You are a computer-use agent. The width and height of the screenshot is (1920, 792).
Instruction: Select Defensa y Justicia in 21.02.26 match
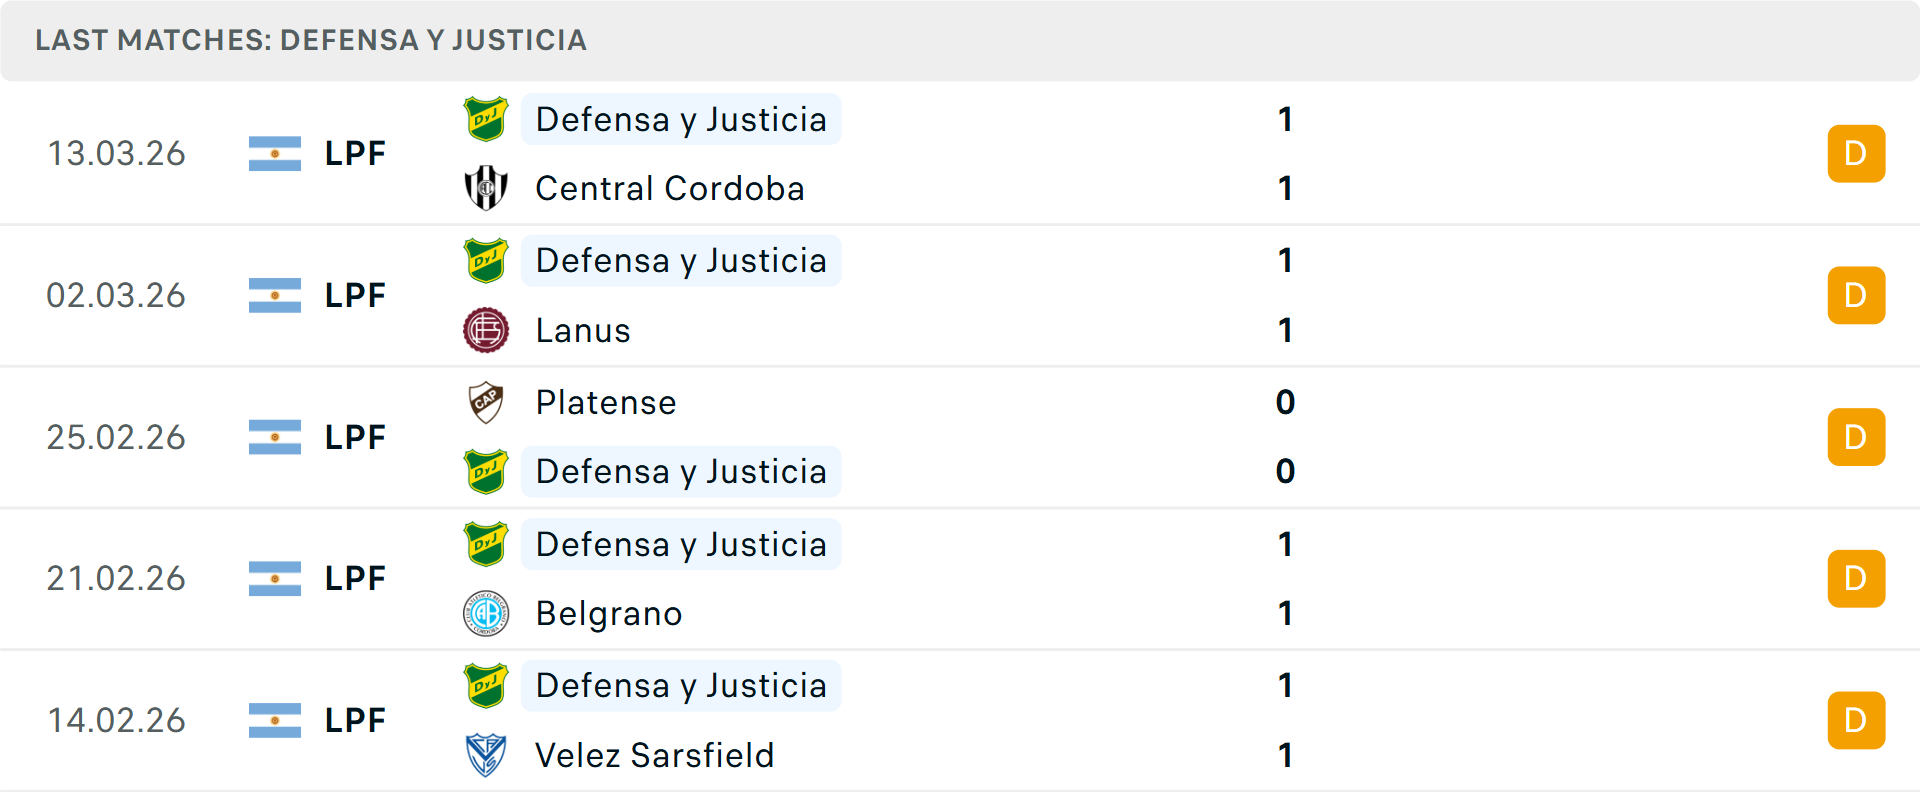681,544
